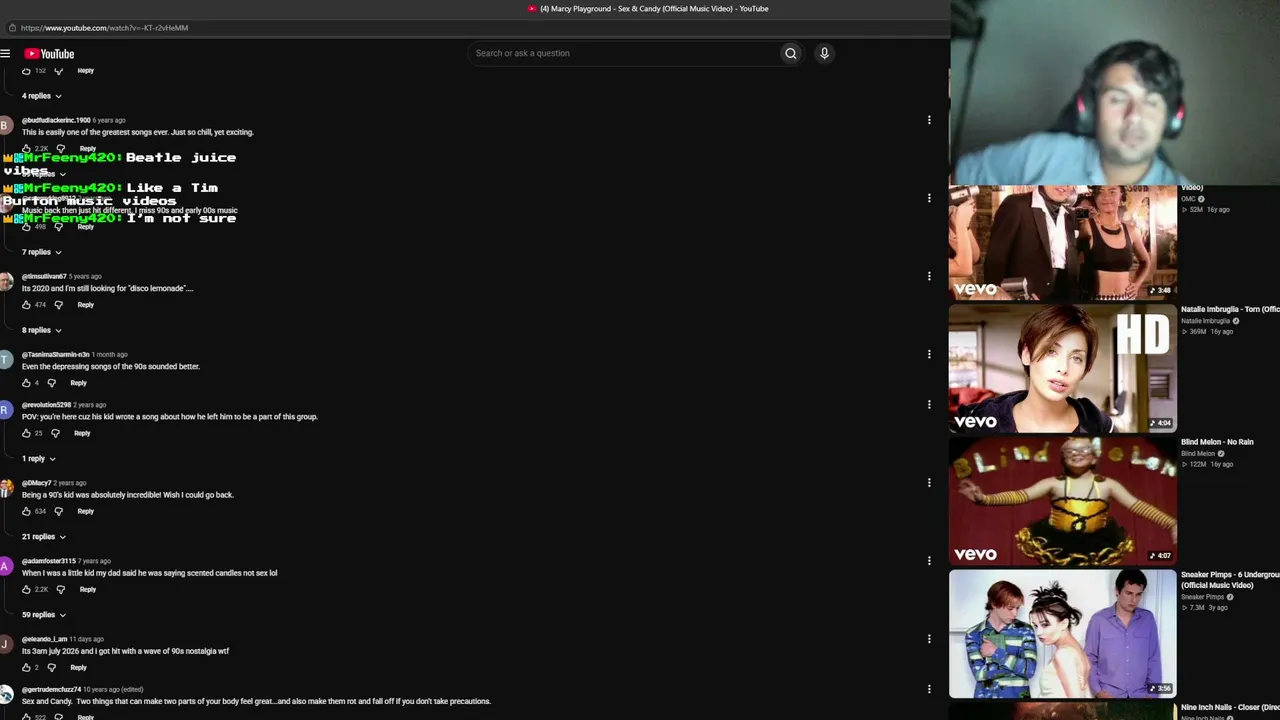Click the "Blind Melon - No Rain" title

(x=1217, y=442)
